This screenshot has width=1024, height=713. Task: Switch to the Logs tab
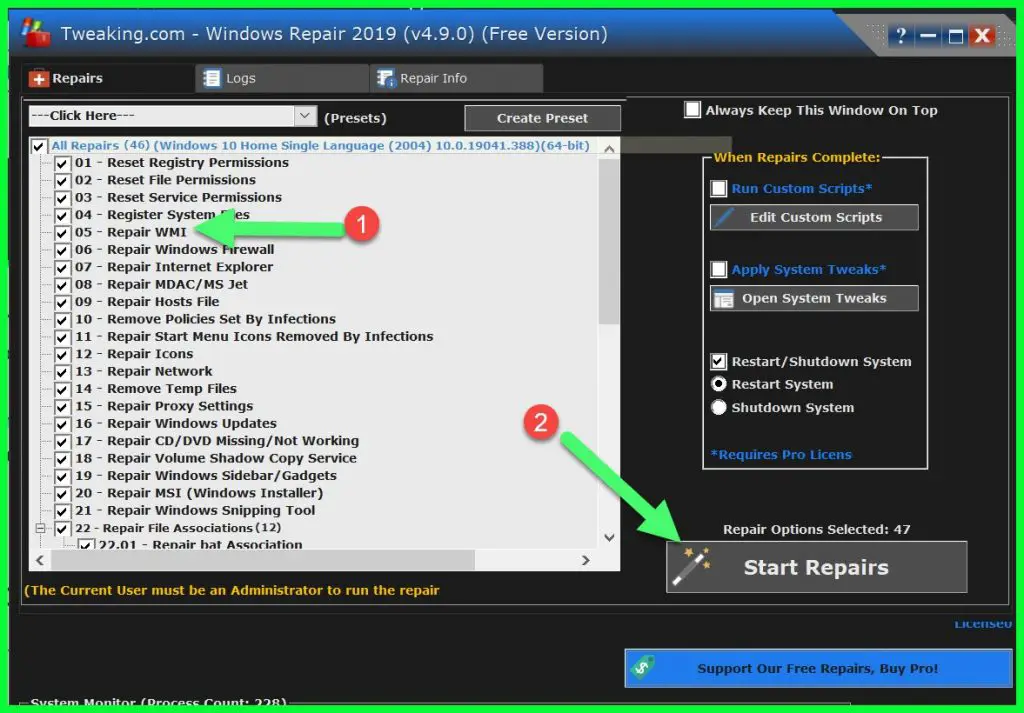(x=282, y=78)
